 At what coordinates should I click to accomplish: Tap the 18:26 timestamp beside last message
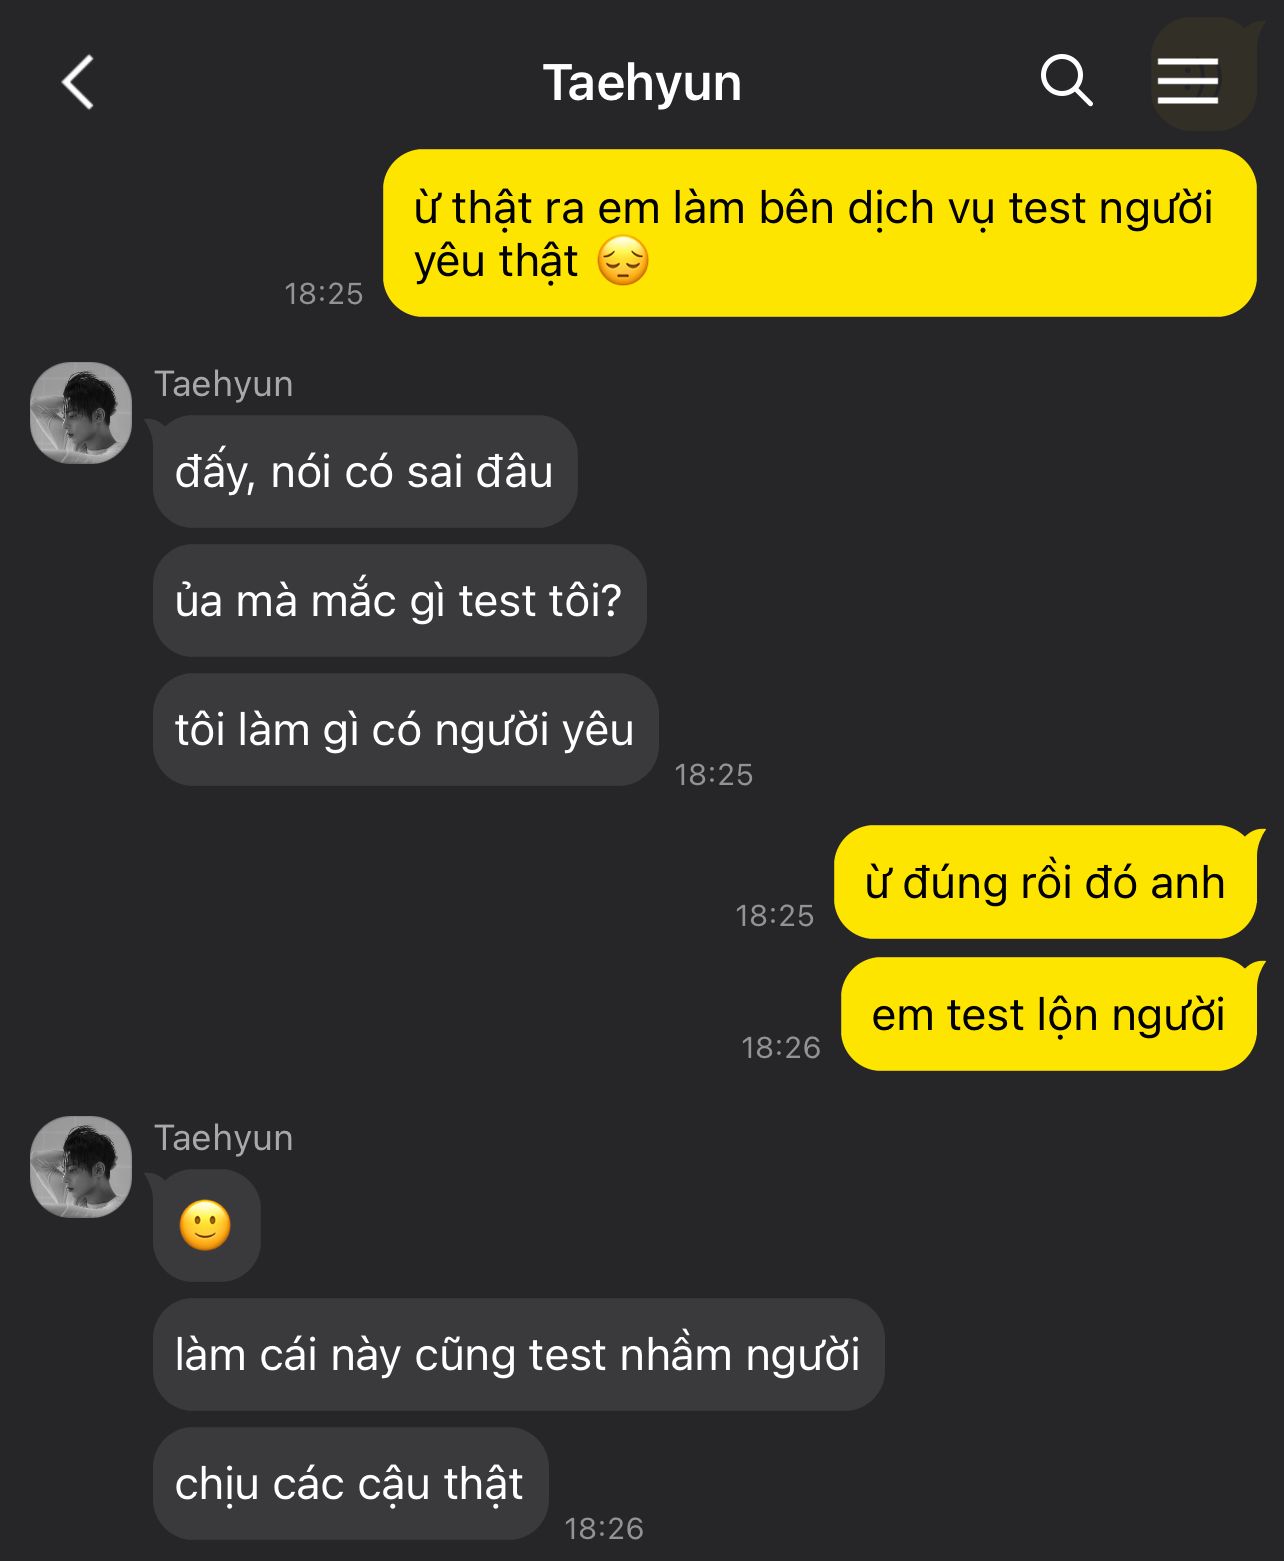coord(604,1528)
